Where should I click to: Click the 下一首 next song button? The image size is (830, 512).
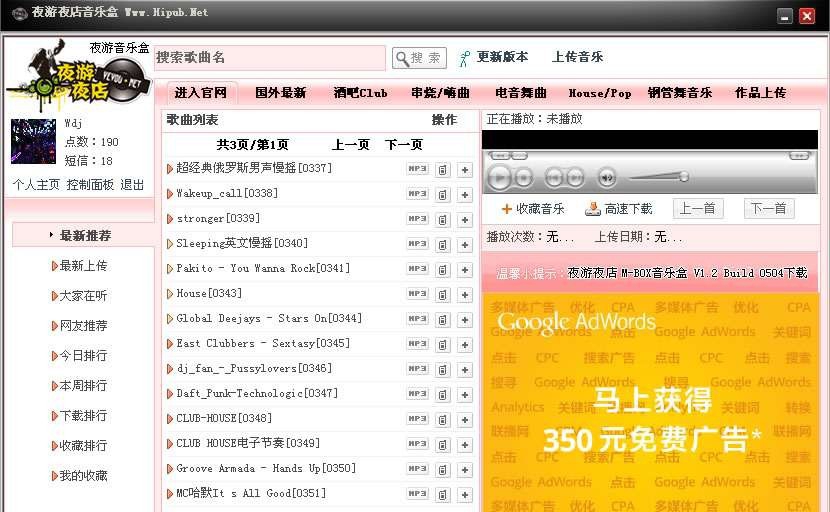pyautogui.click(x=769, y=209)
